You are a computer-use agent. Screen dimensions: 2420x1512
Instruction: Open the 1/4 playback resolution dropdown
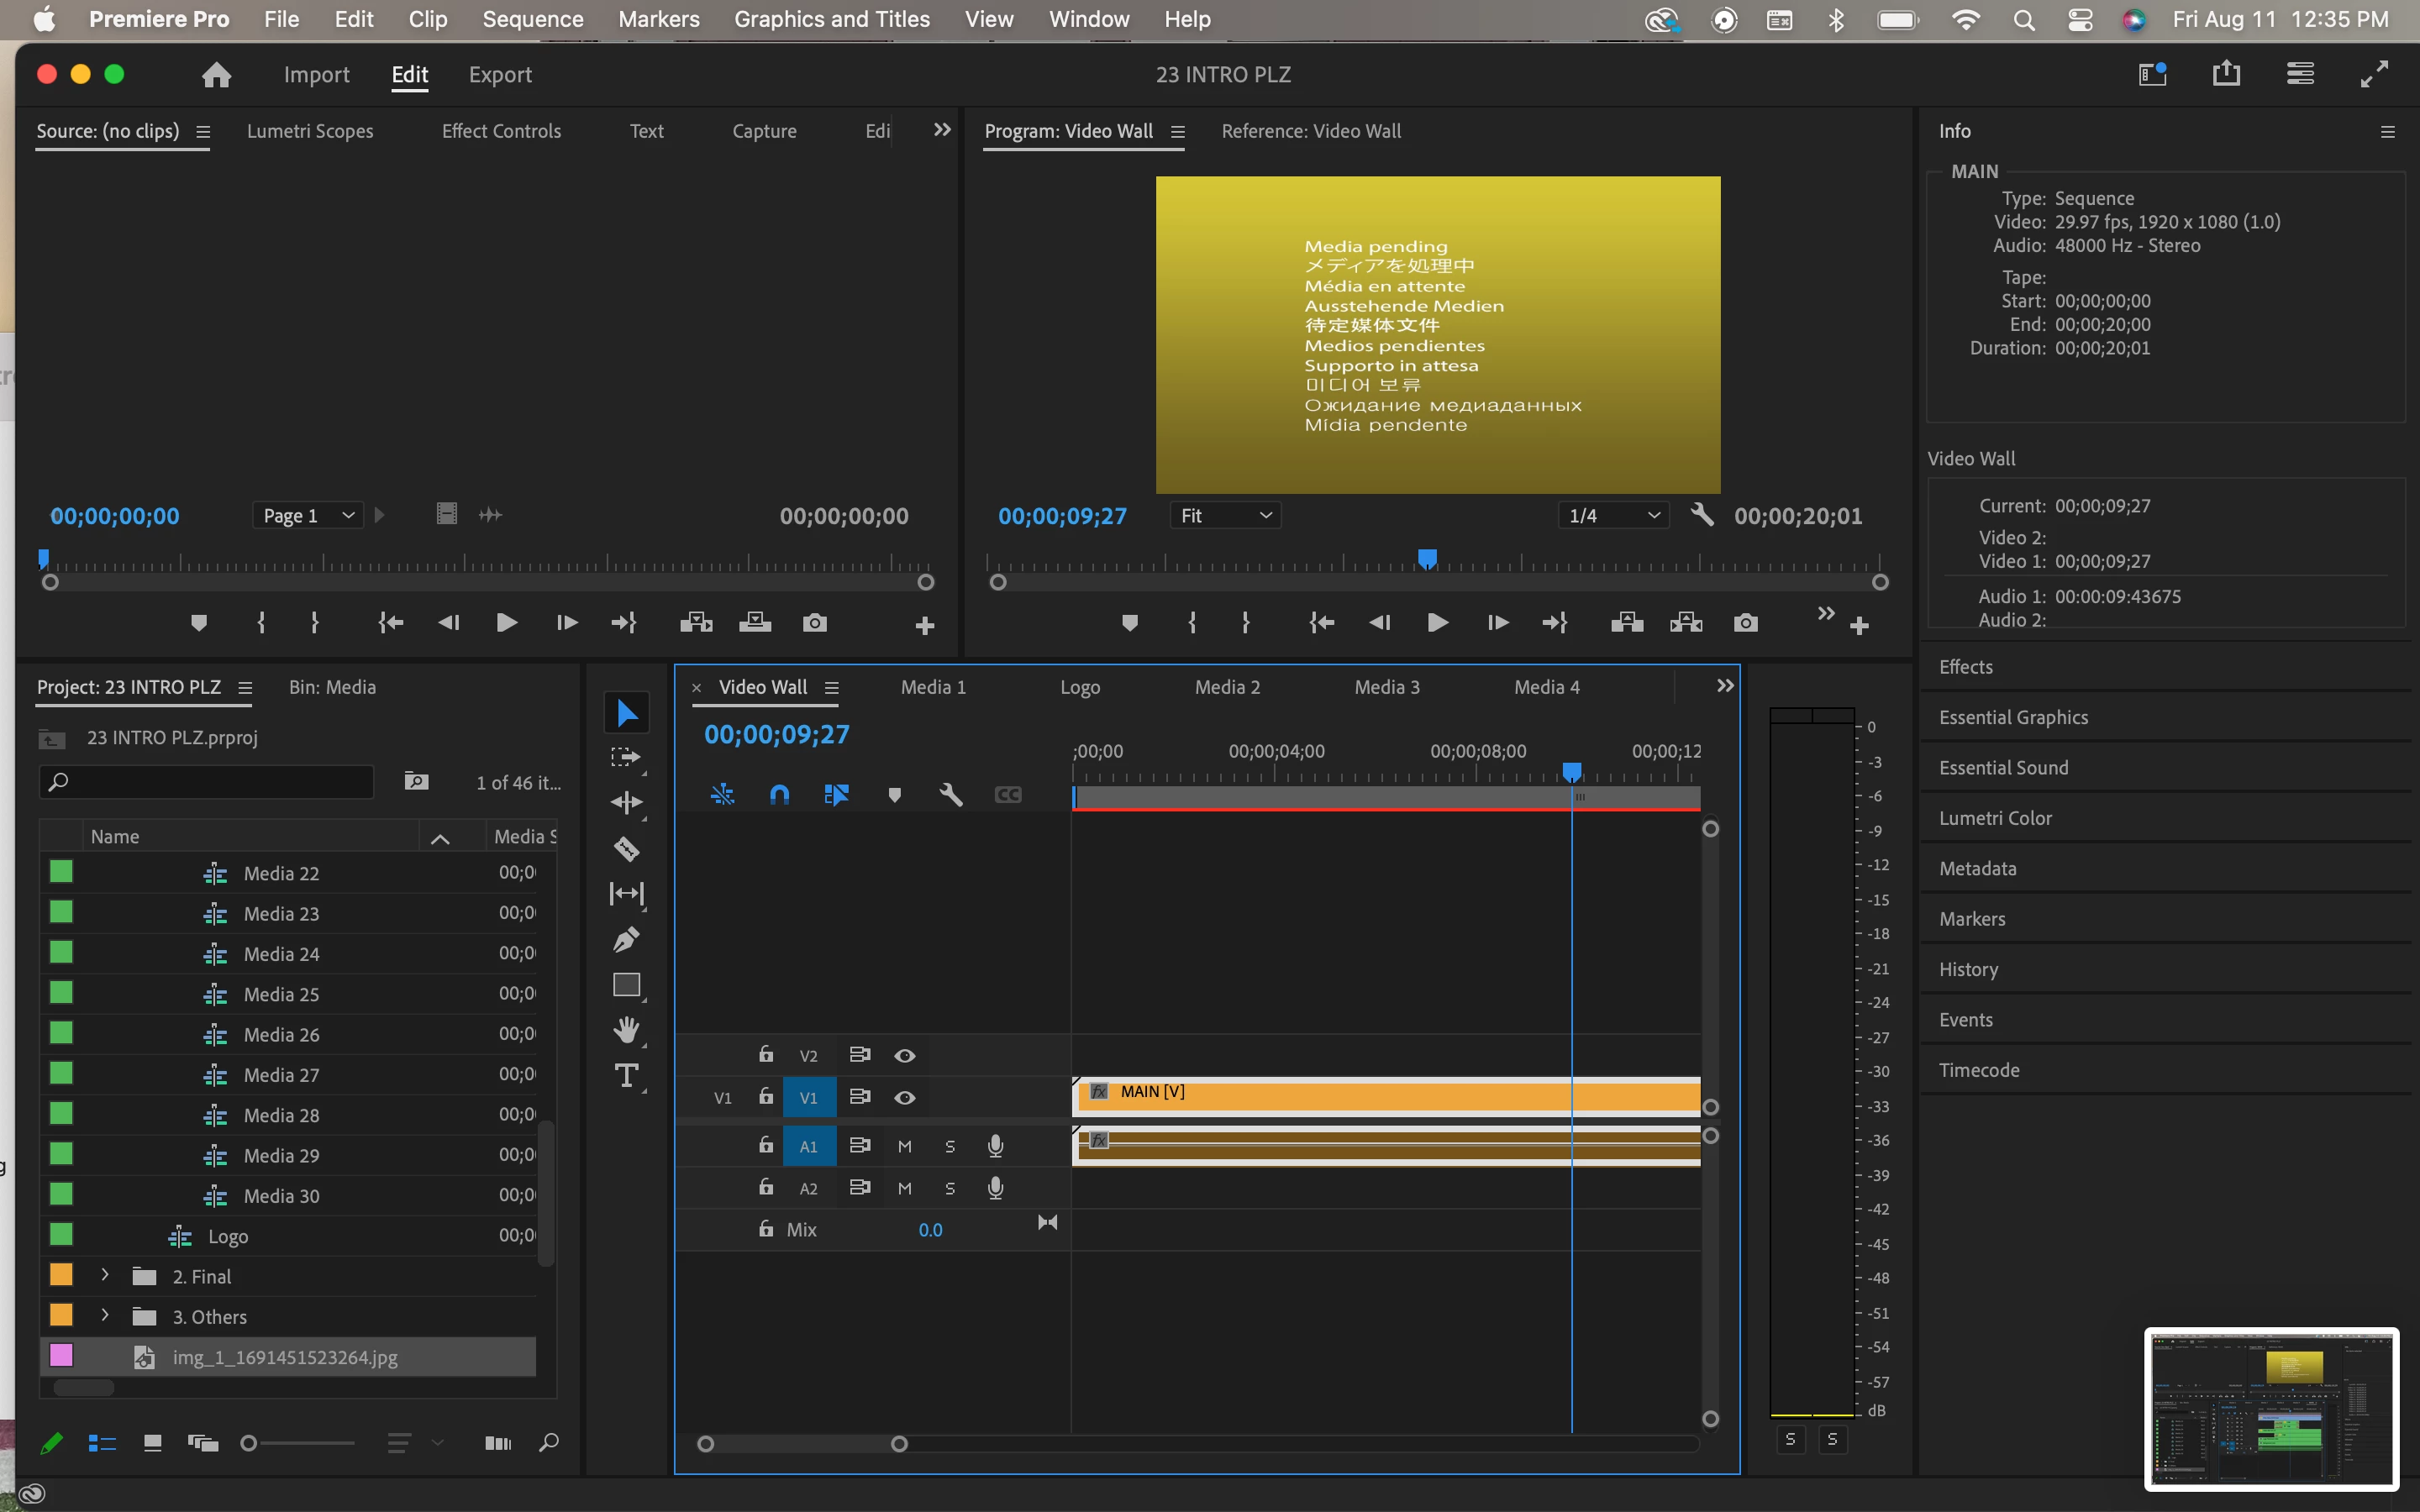click(x=1613, y=515)
